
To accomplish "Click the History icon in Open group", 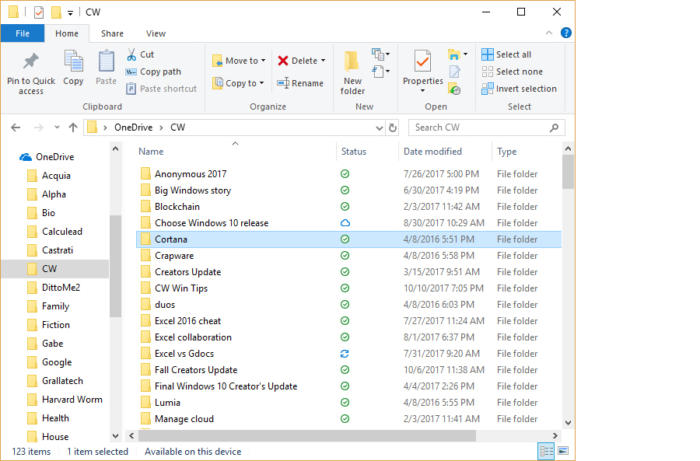I will (x=454, y=89).
